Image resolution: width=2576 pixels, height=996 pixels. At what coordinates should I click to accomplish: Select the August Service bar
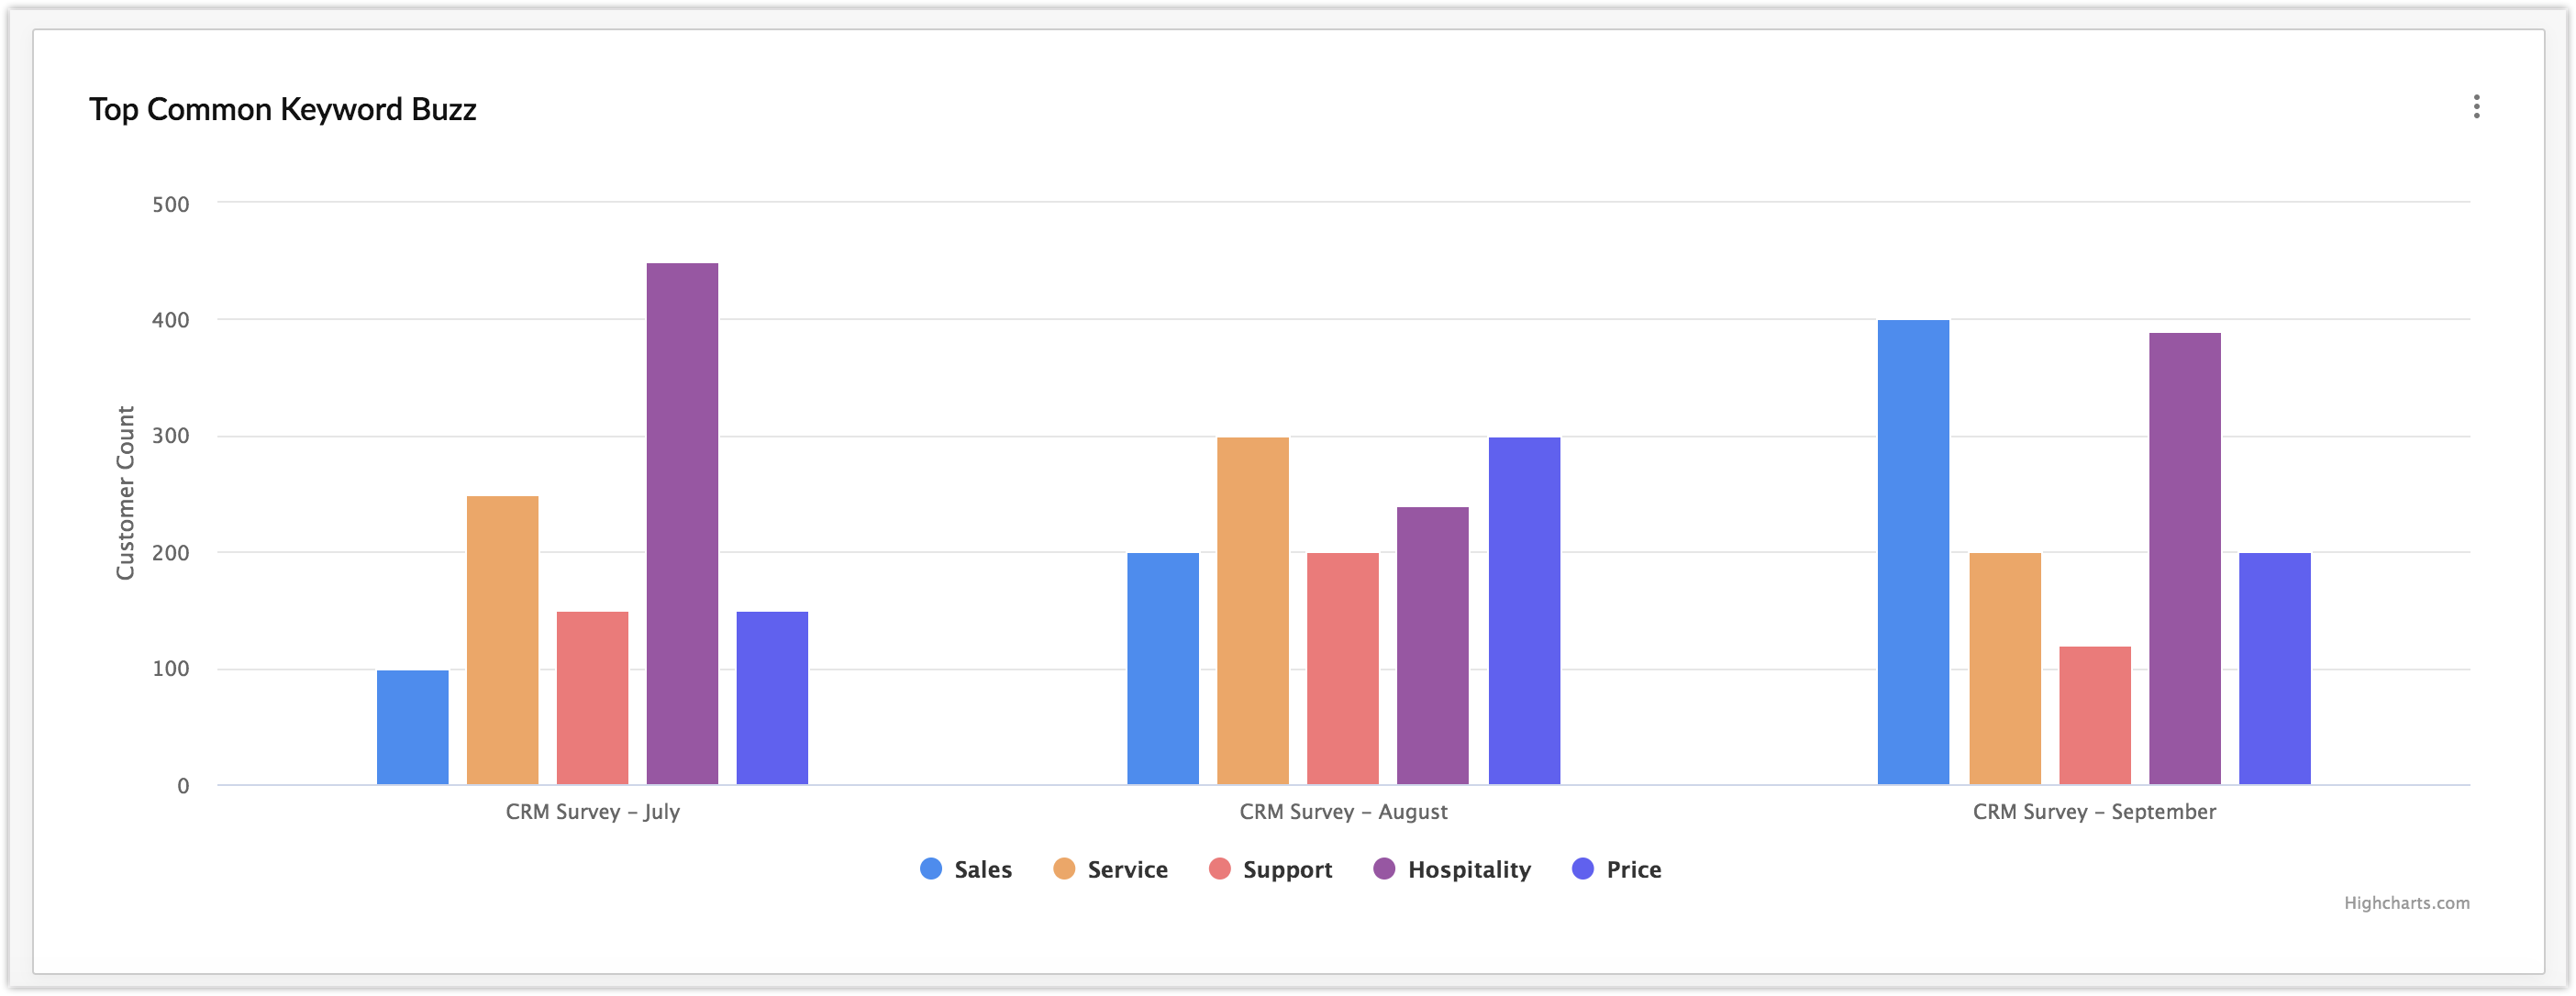(1252, 610)
